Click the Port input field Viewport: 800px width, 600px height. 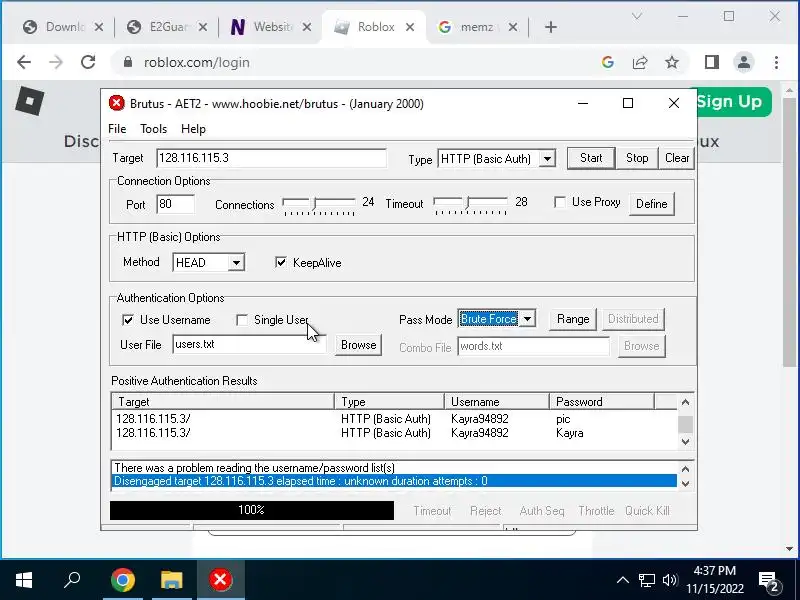(176, 204)
